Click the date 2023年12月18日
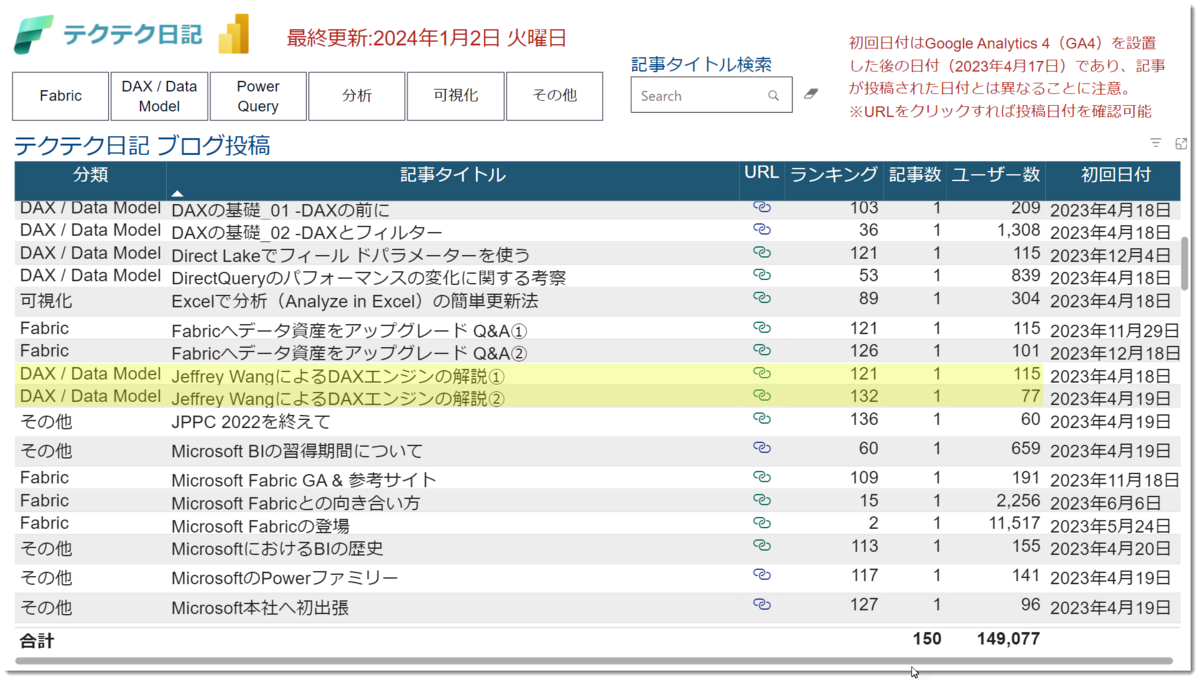1200x680 pixels. [x=1115, y=353]
